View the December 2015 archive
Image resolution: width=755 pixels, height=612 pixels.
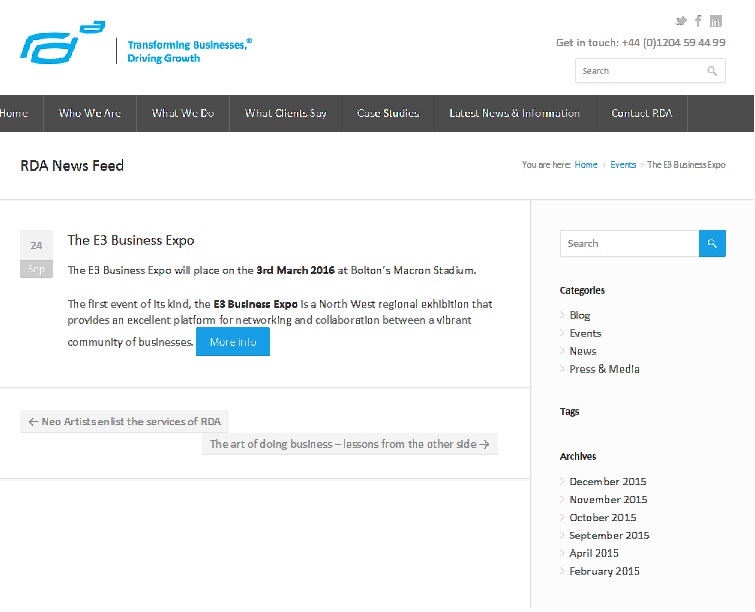point(608,482)
